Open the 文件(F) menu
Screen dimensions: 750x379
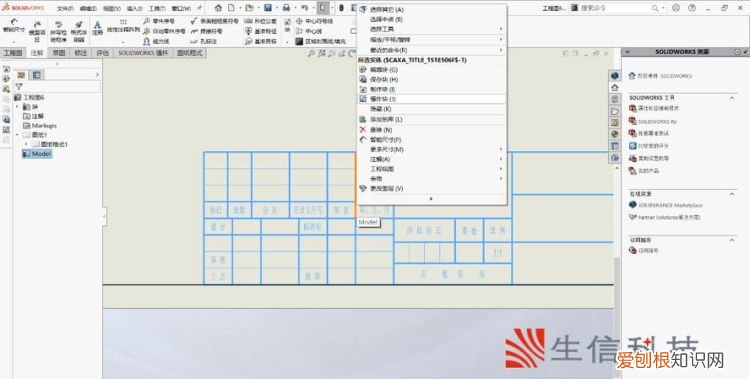[x=65, y=9]
